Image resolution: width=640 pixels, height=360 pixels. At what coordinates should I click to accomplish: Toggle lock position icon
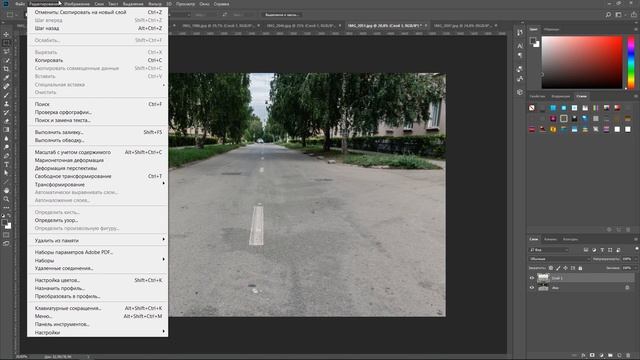point(565,268)
